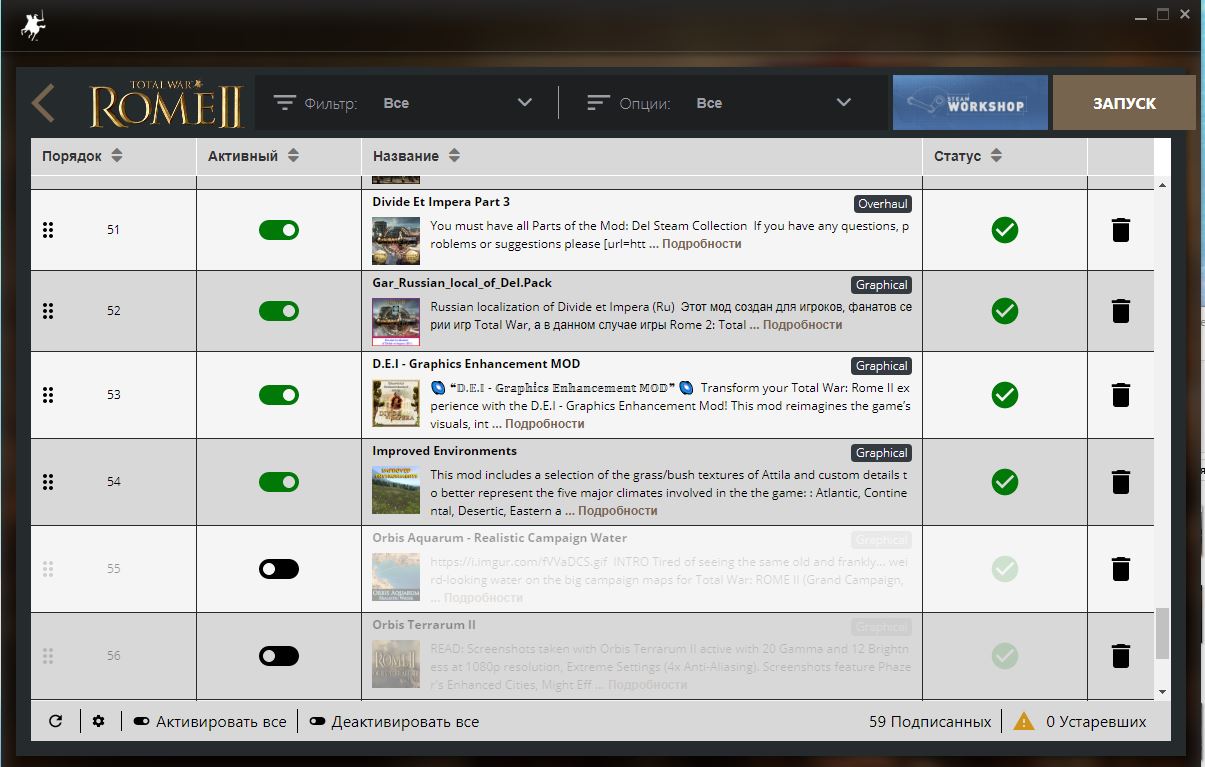
Task: Click Orbis Terrarum II thumbnail image
Action: click(396, 665)
